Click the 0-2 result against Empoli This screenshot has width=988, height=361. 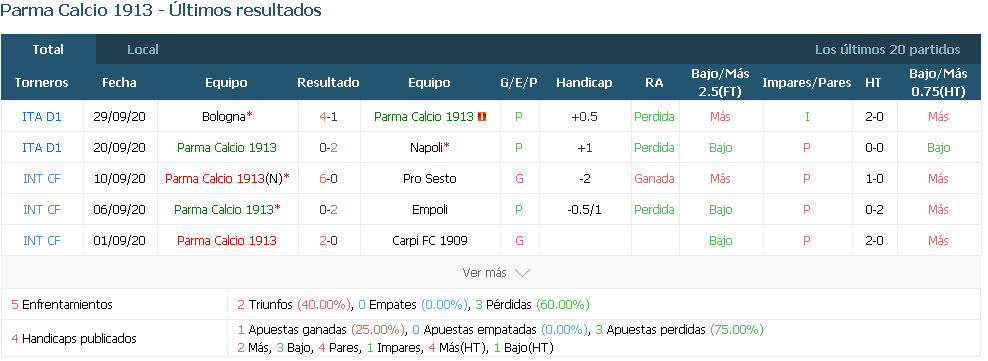[328, 209]
